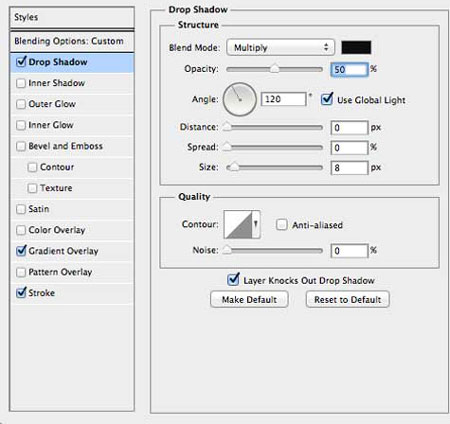Select the Inner Glow style label
450x424 pixels.
pyautogui.click(x=51, y=125)
